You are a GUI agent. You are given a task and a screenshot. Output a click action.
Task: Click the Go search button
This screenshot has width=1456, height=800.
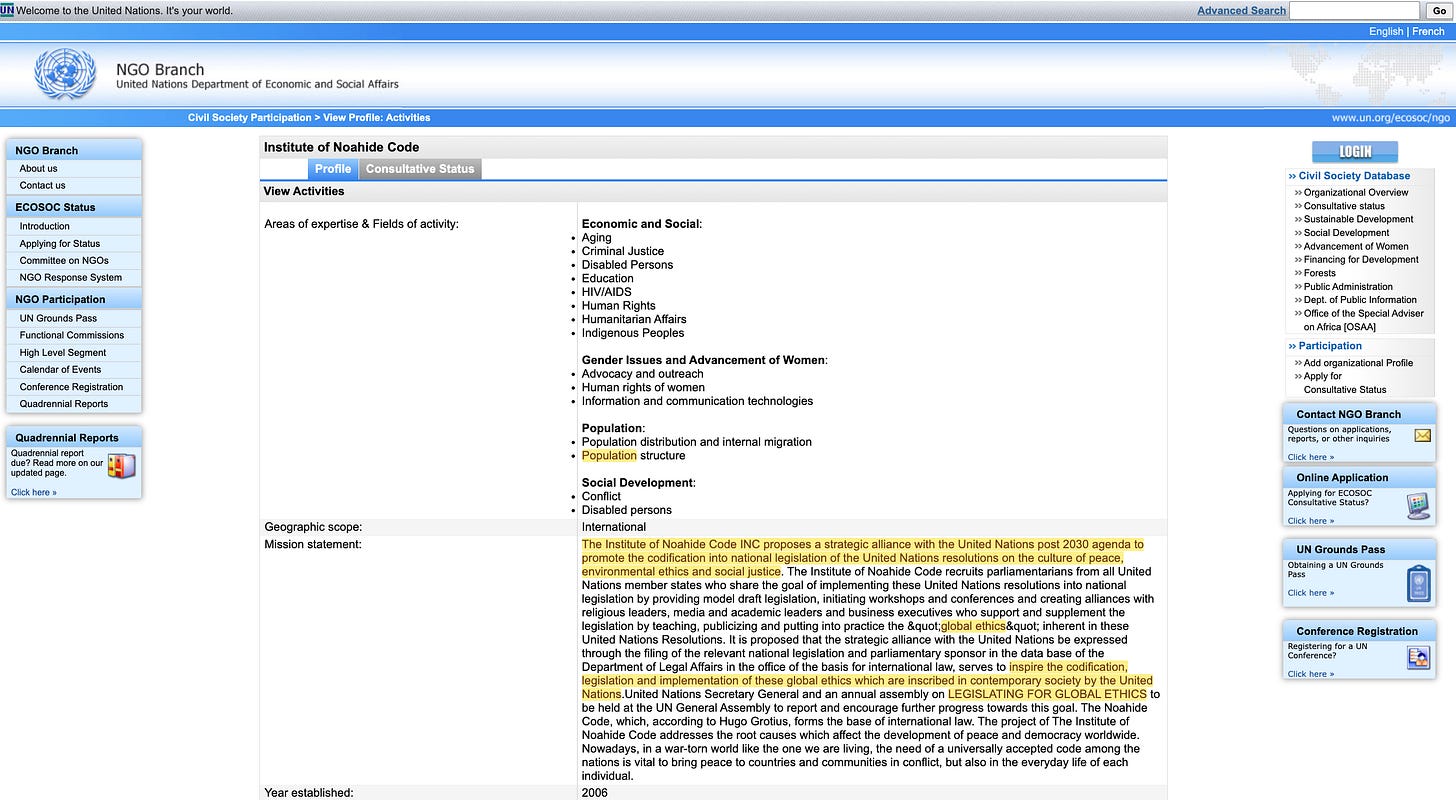pyautogui.click(x=1438, y=10)
